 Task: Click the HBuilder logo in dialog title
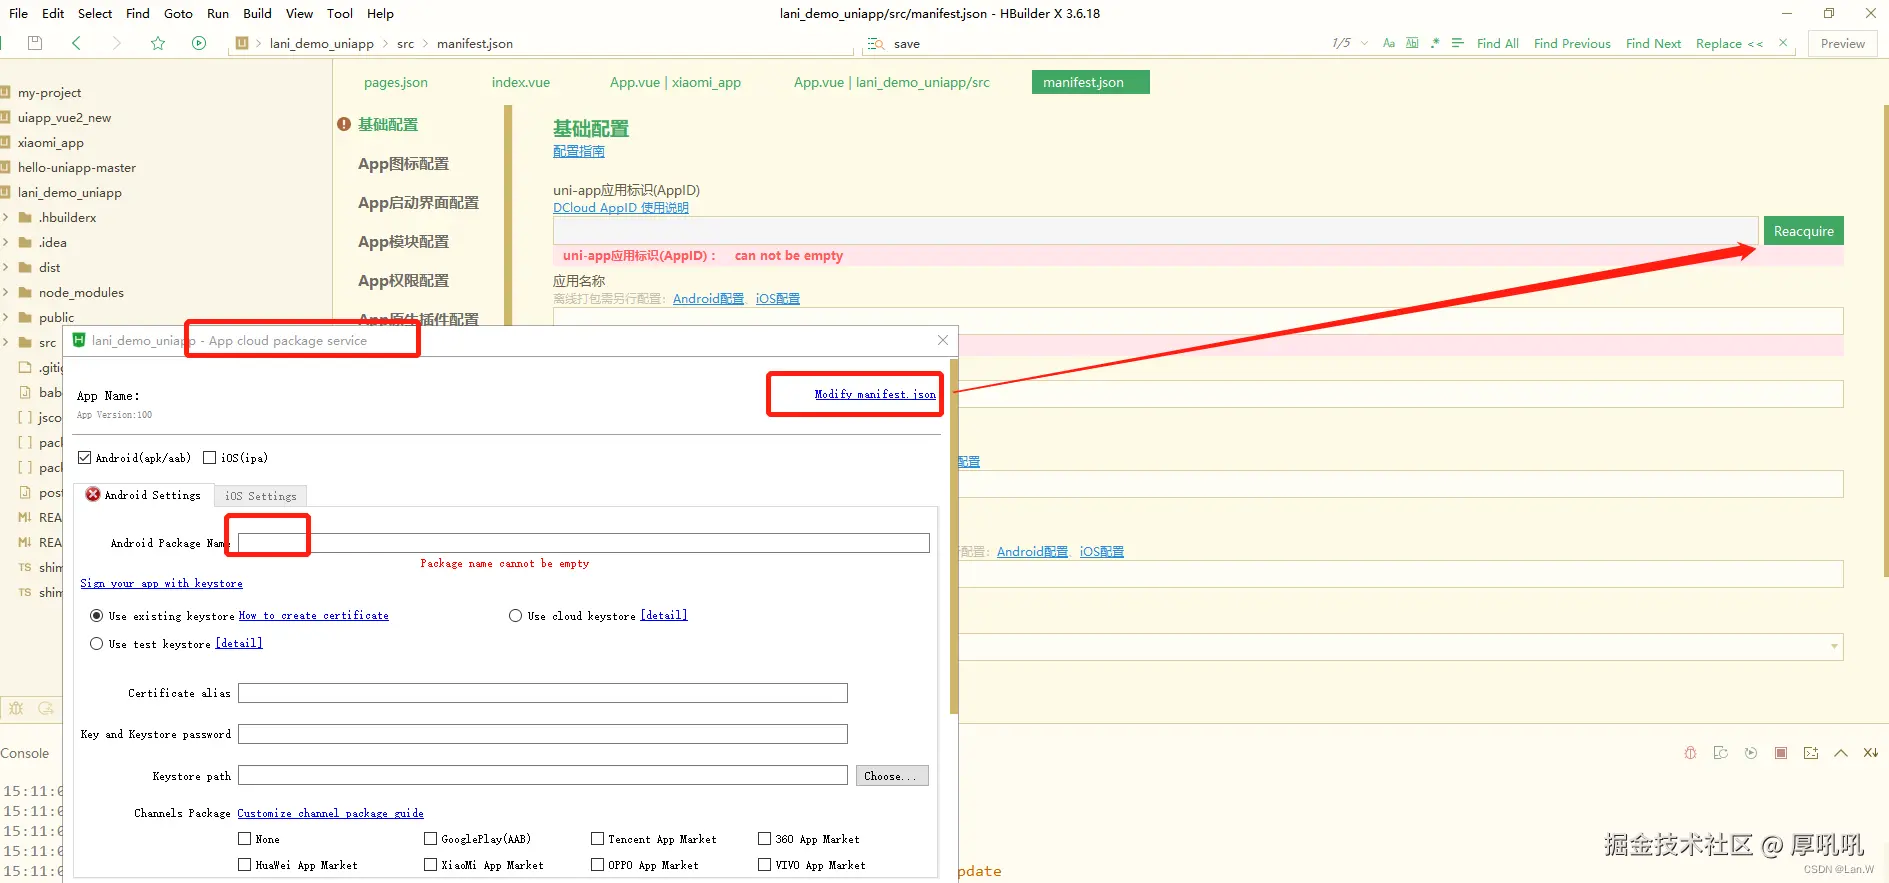(x=79, y=340)
